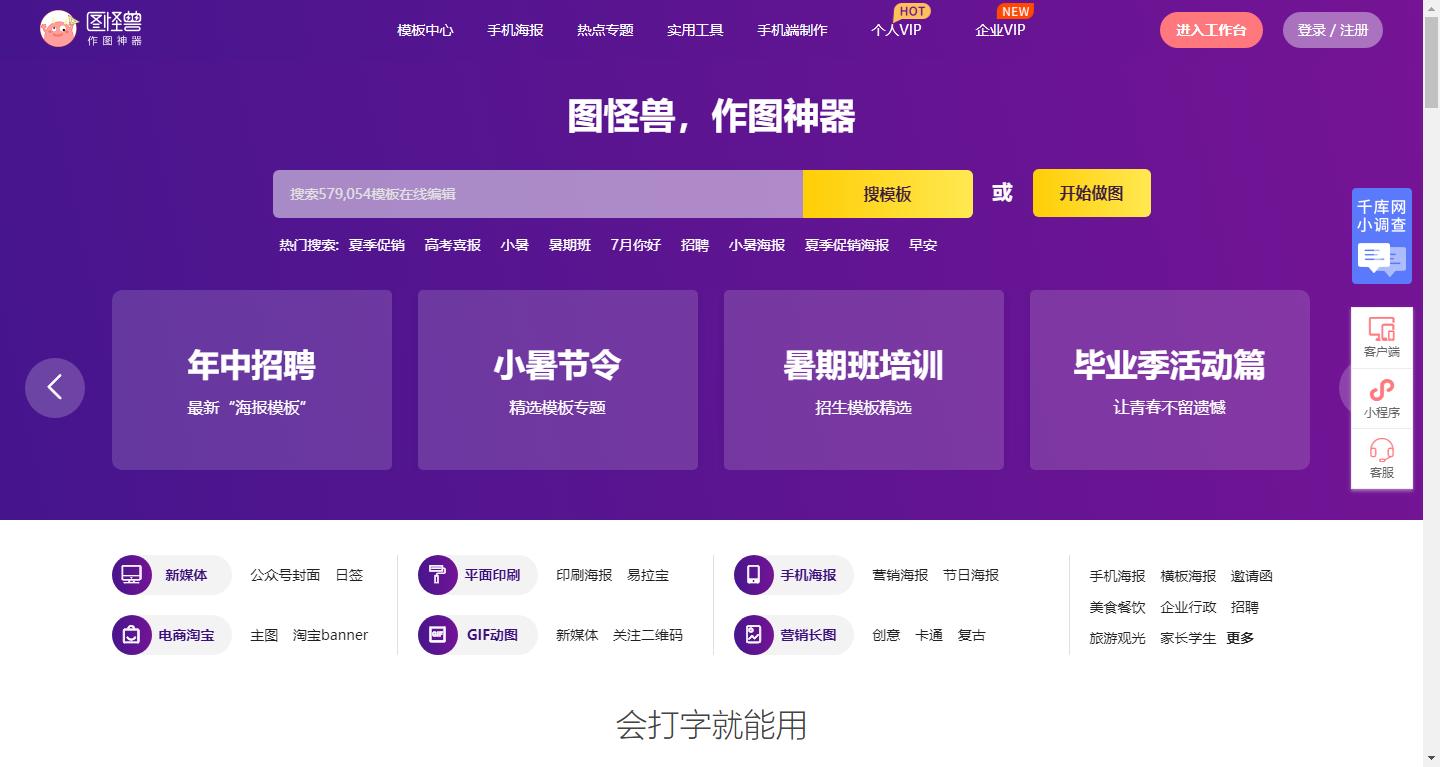Click the template search input field

[x=537, y=193]
